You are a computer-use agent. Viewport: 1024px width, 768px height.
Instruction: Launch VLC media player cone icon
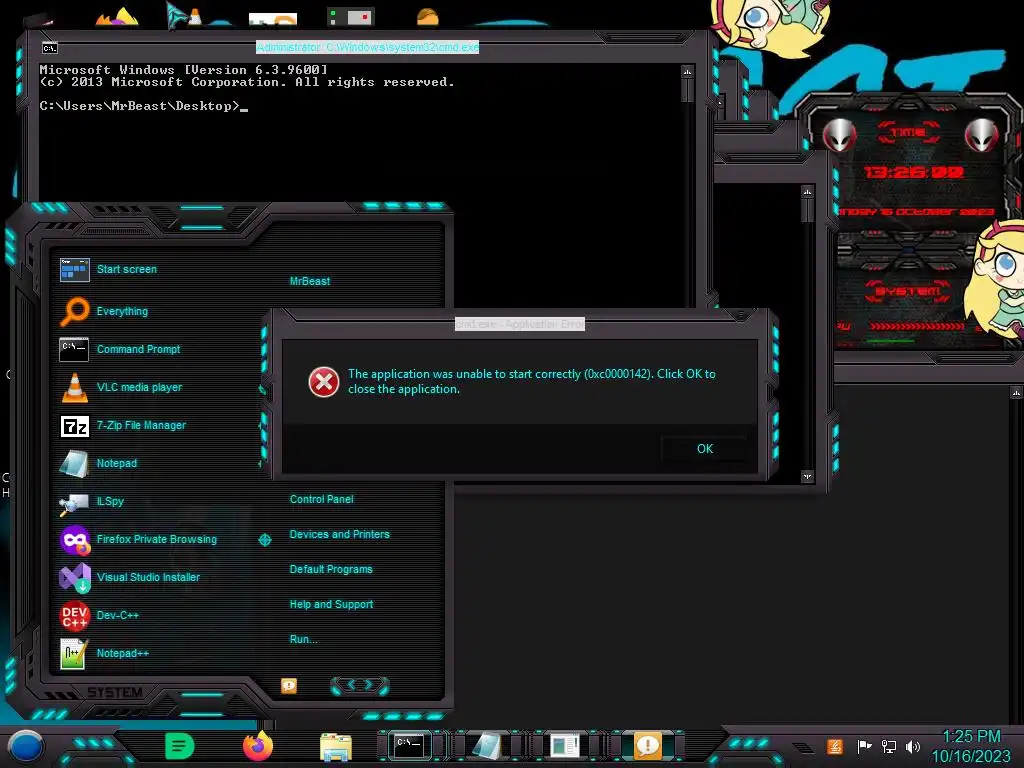coord(74,387)
